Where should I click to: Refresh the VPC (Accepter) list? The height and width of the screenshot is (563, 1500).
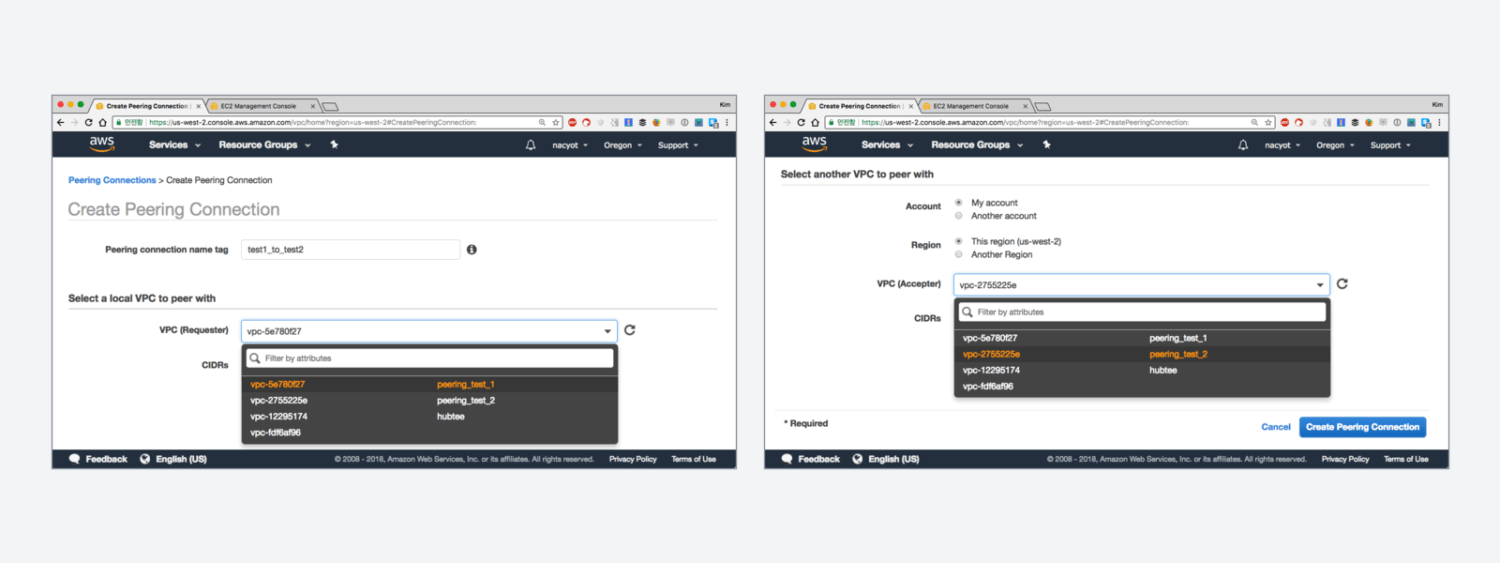click(x=1342, y=284)
